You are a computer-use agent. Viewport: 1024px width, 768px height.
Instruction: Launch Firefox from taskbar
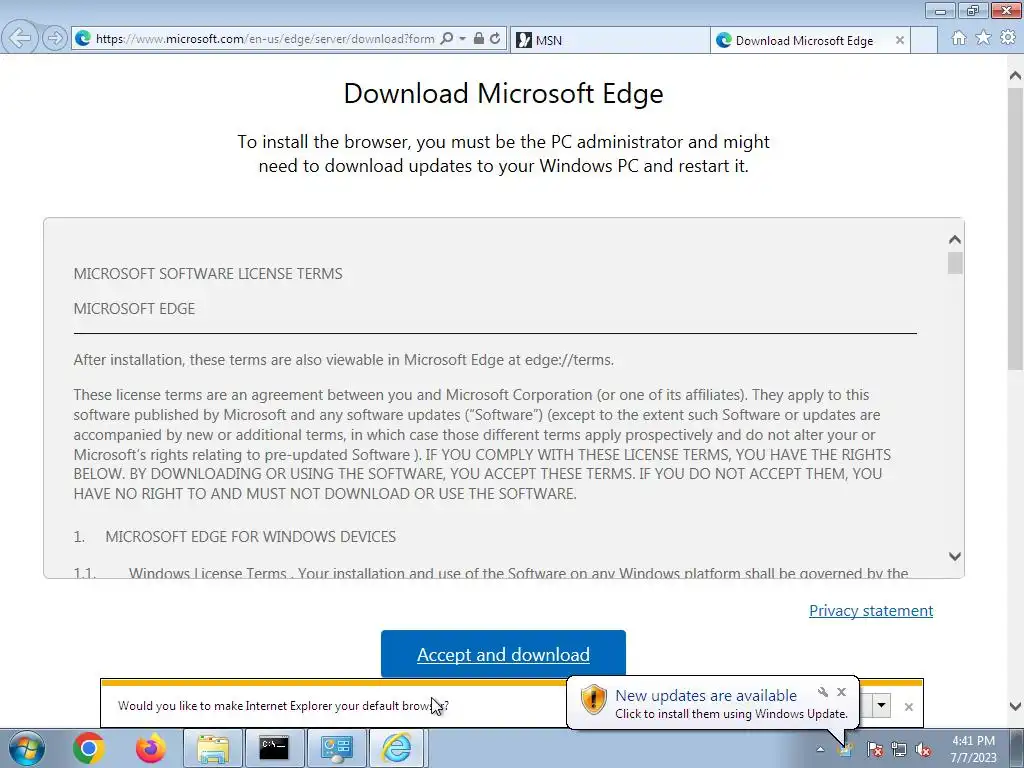point(151,748)
